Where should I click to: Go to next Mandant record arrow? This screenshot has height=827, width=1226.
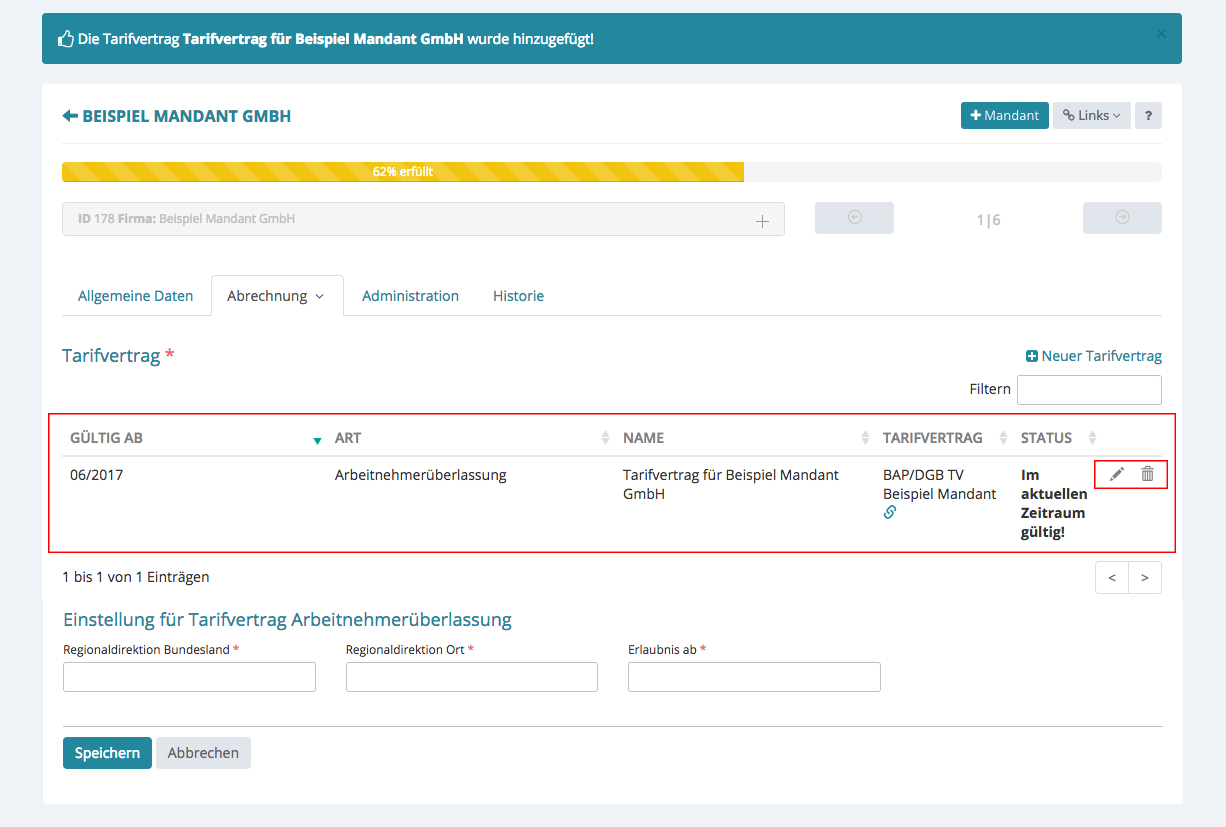click(1122, 218)
